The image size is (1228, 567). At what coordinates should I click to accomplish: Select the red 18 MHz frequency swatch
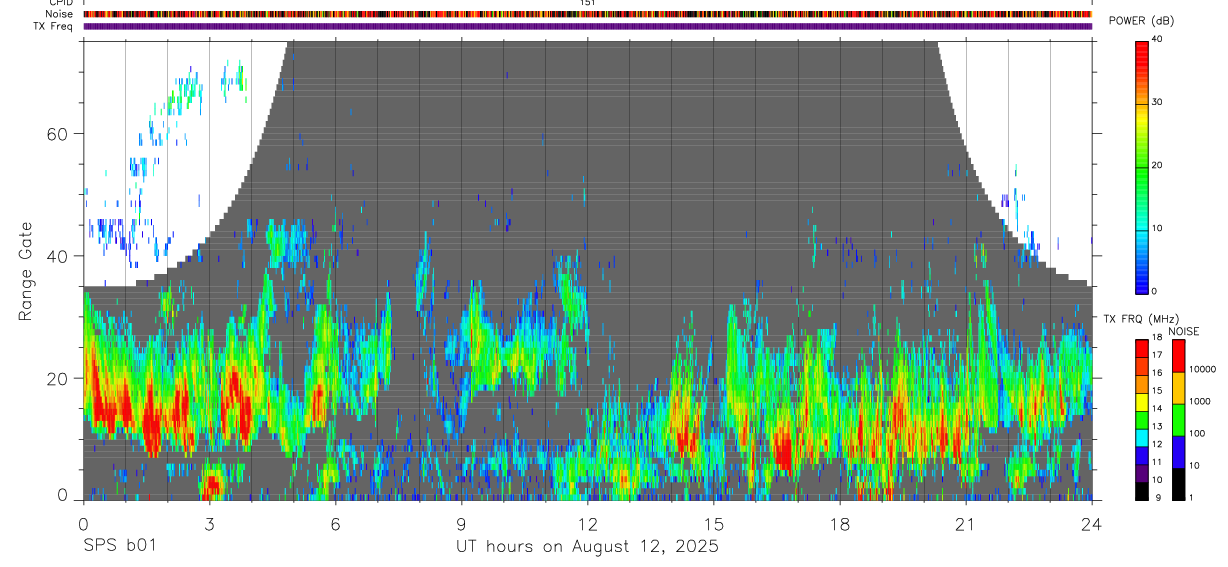[1142, 349]
